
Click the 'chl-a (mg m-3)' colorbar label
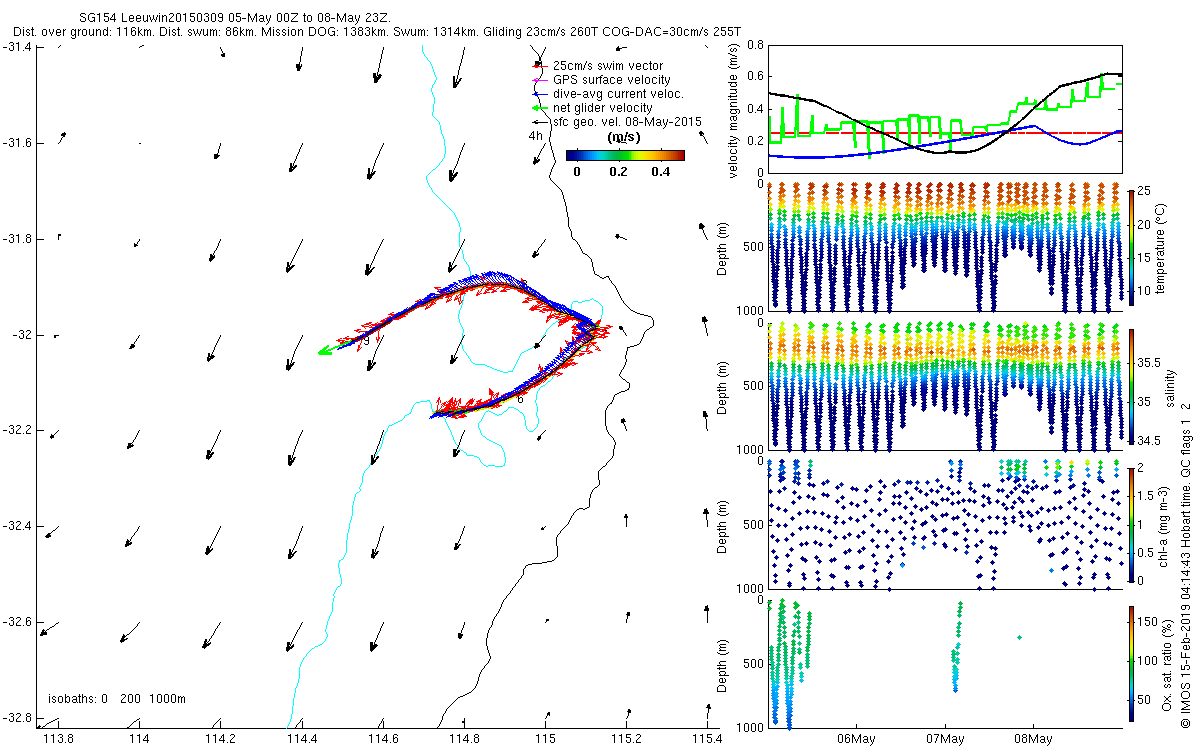[1163, 526]
